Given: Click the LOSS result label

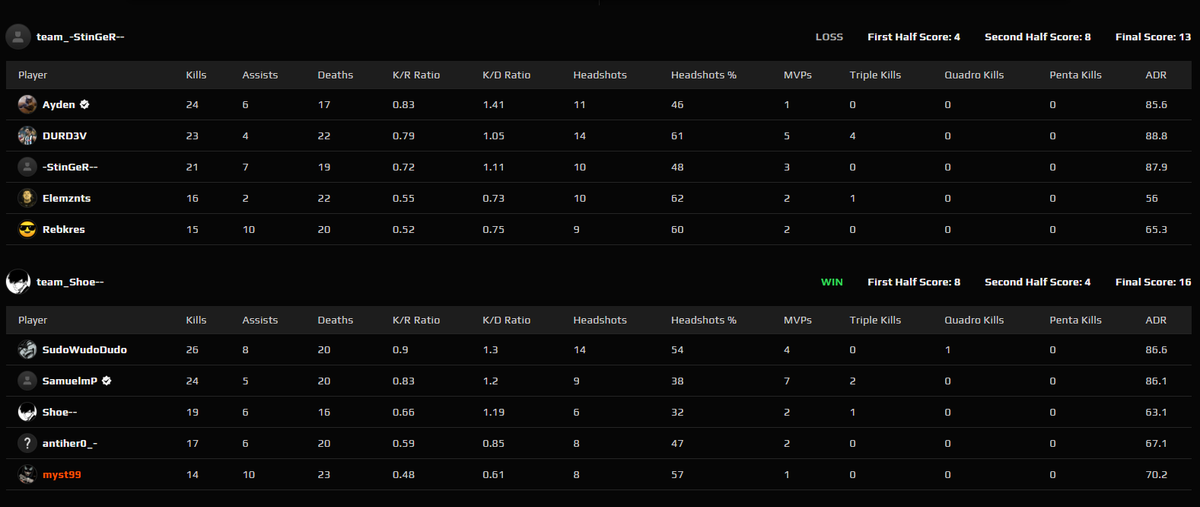Looking at the screenshot, I should pos(829,37).
